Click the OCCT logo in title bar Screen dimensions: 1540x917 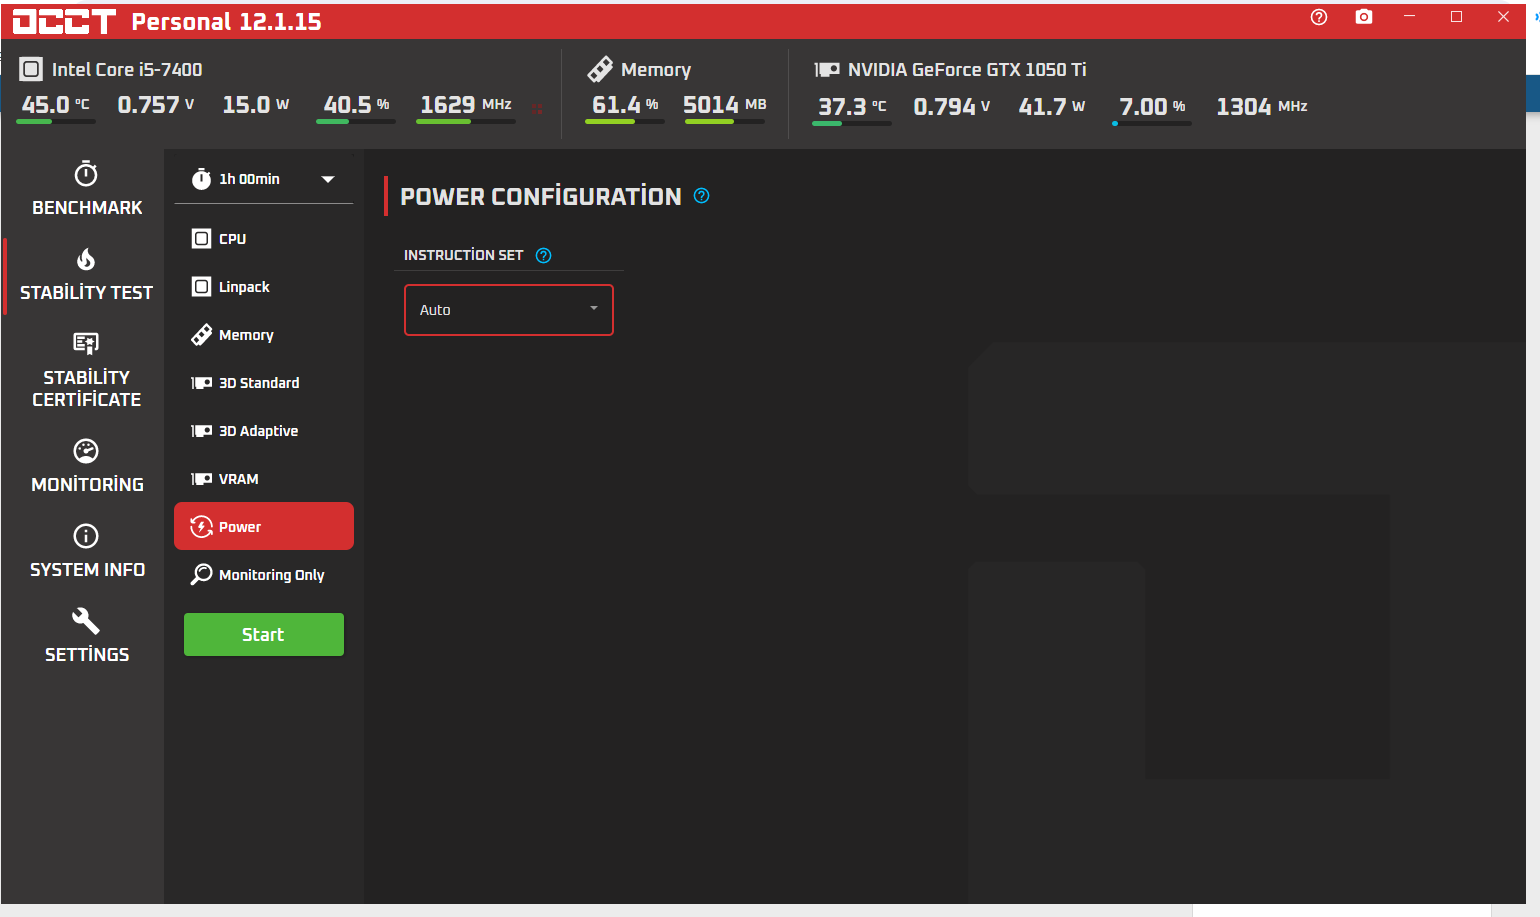coord(64,21)
